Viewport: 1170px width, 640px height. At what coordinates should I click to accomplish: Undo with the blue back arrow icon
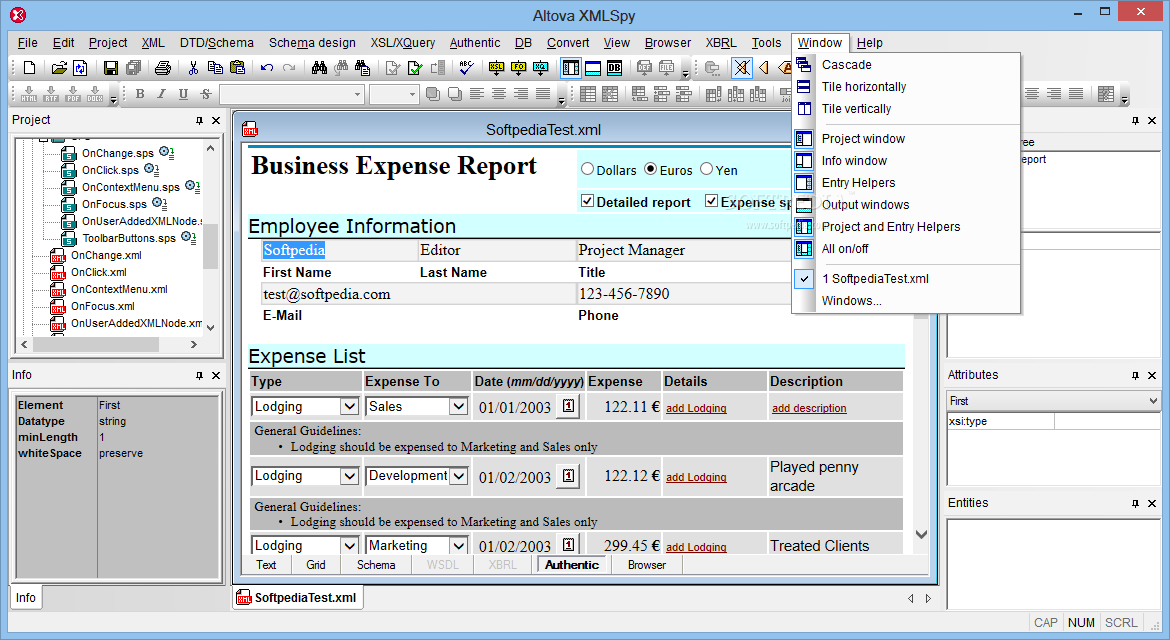pos(266,68)
